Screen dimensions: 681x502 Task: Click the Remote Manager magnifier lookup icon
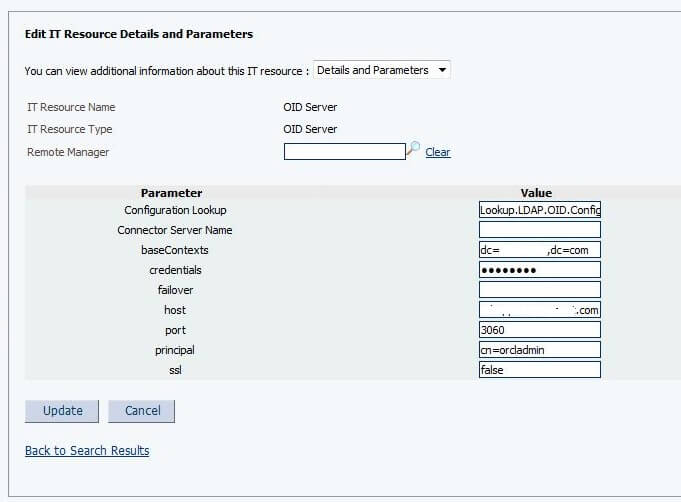[x=413, y=149]
